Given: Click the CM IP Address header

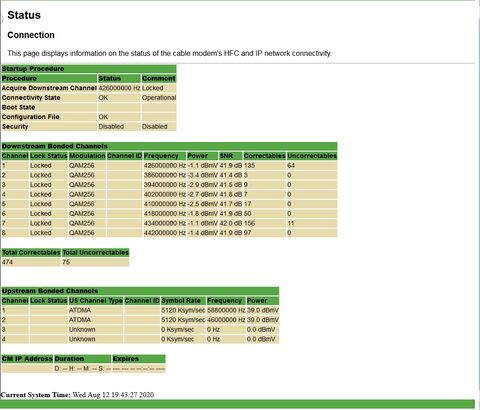Looking at the screenshot, I should pyautogui.click(x=27, y=359).
